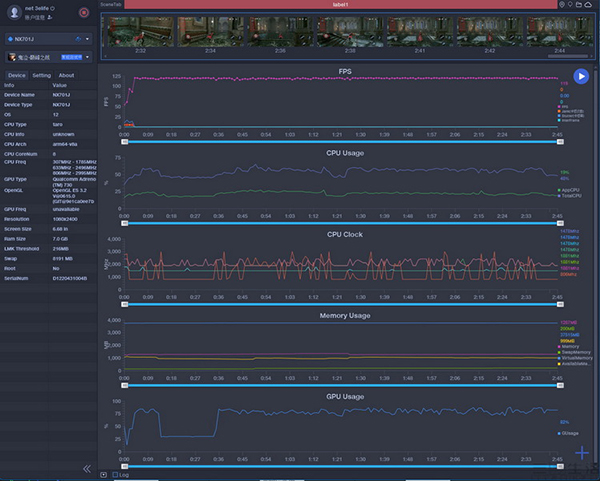Toggle the Log checkbox at the bottom
The height and width of the screenshot is (481, 600).
115,474
